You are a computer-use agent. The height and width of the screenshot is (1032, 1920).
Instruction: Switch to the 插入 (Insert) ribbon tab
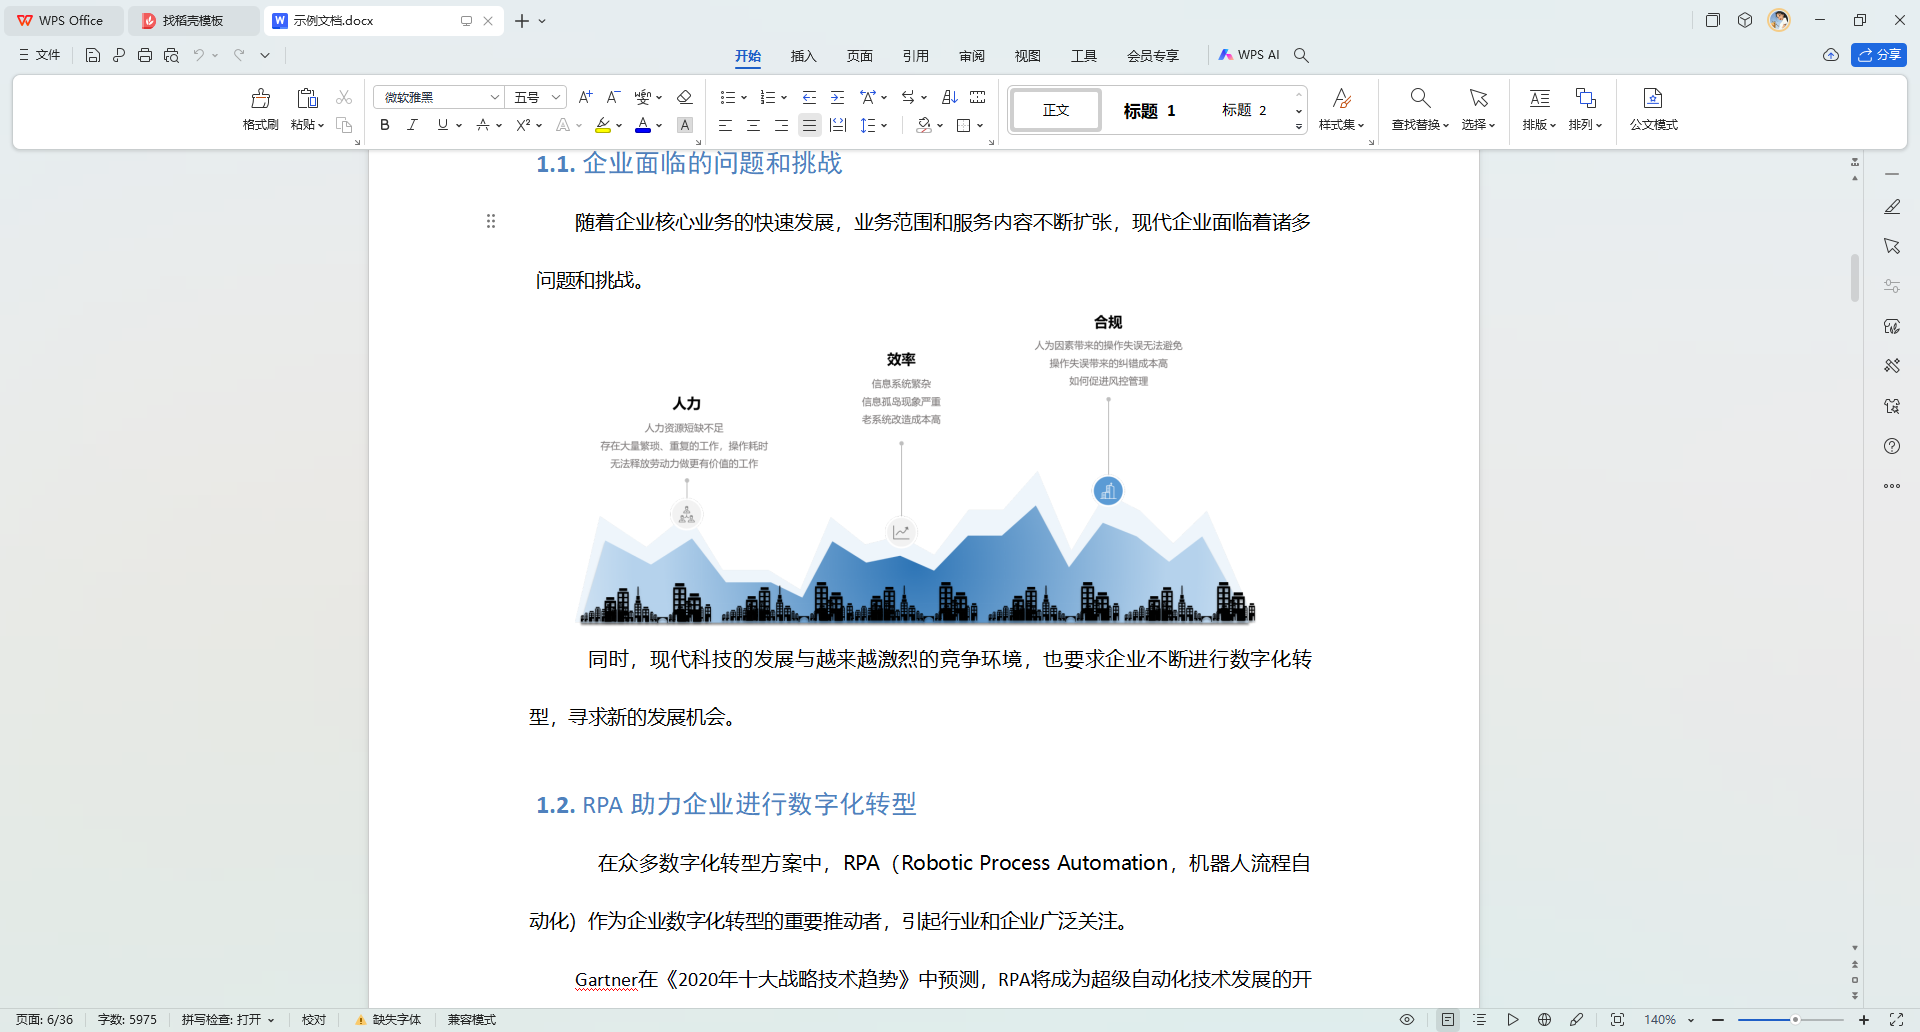pyautogui.click(x=803, y=56)
